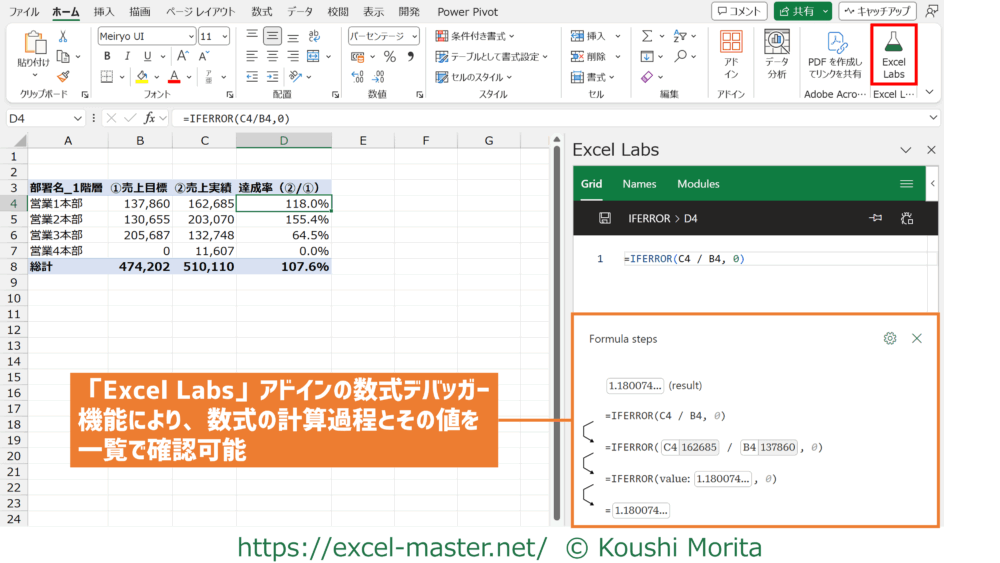Click the Add-ins (アドイン) ribbon icon
Screen dimensions: 1000x563
pos(731,53)
